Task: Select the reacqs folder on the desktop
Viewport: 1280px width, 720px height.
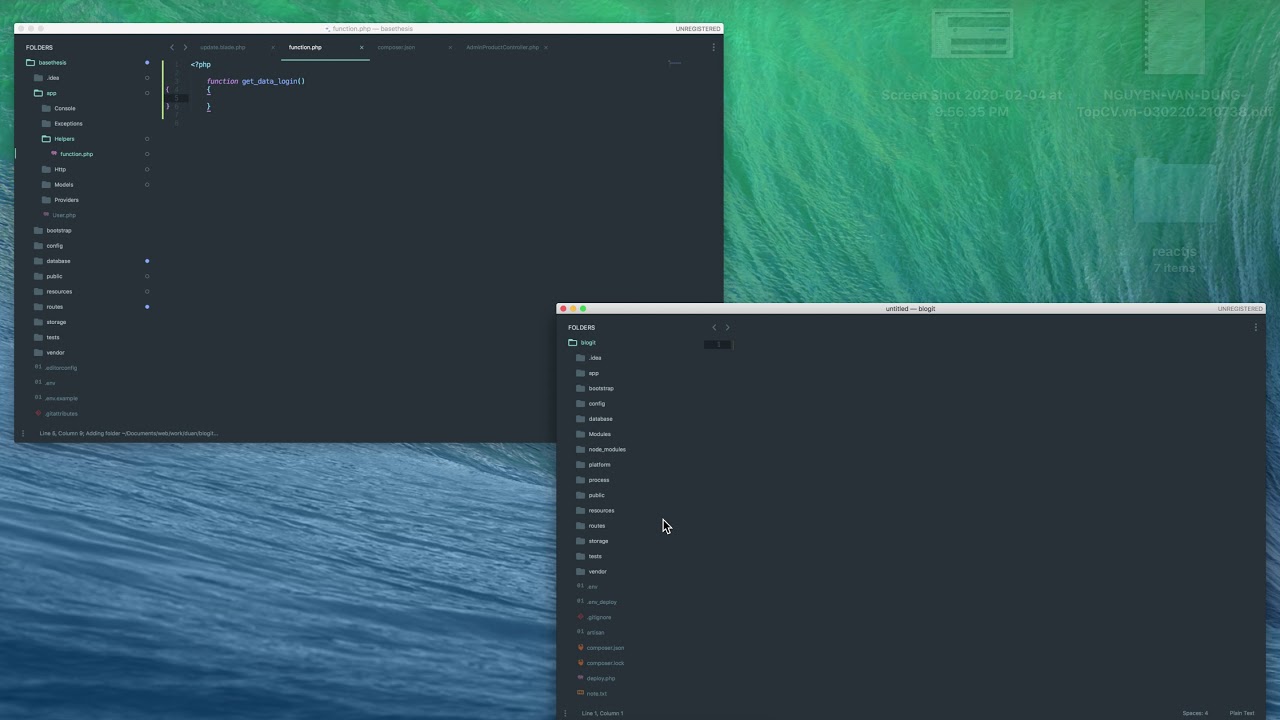Action: click(1174, 215)
